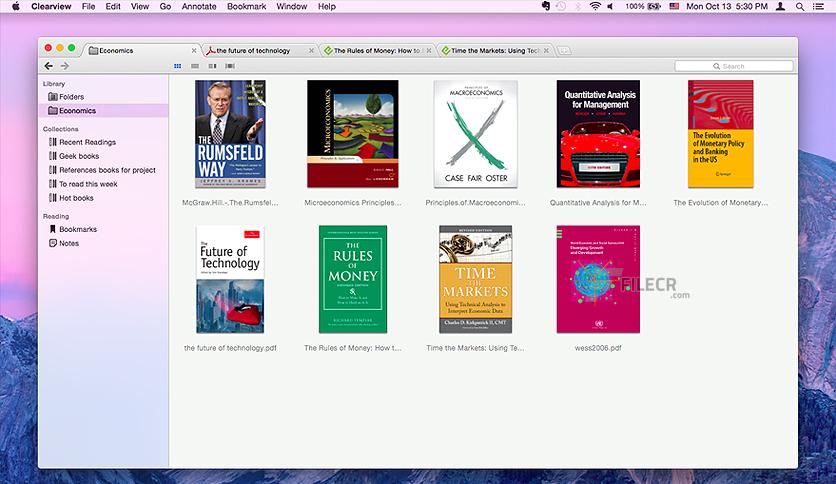Close the Economics tab

coord(194,51)
